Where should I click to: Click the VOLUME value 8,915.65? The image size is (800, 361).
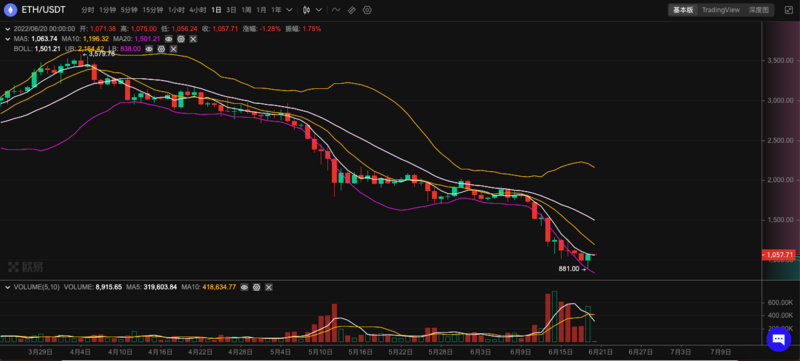pos(109,287)
